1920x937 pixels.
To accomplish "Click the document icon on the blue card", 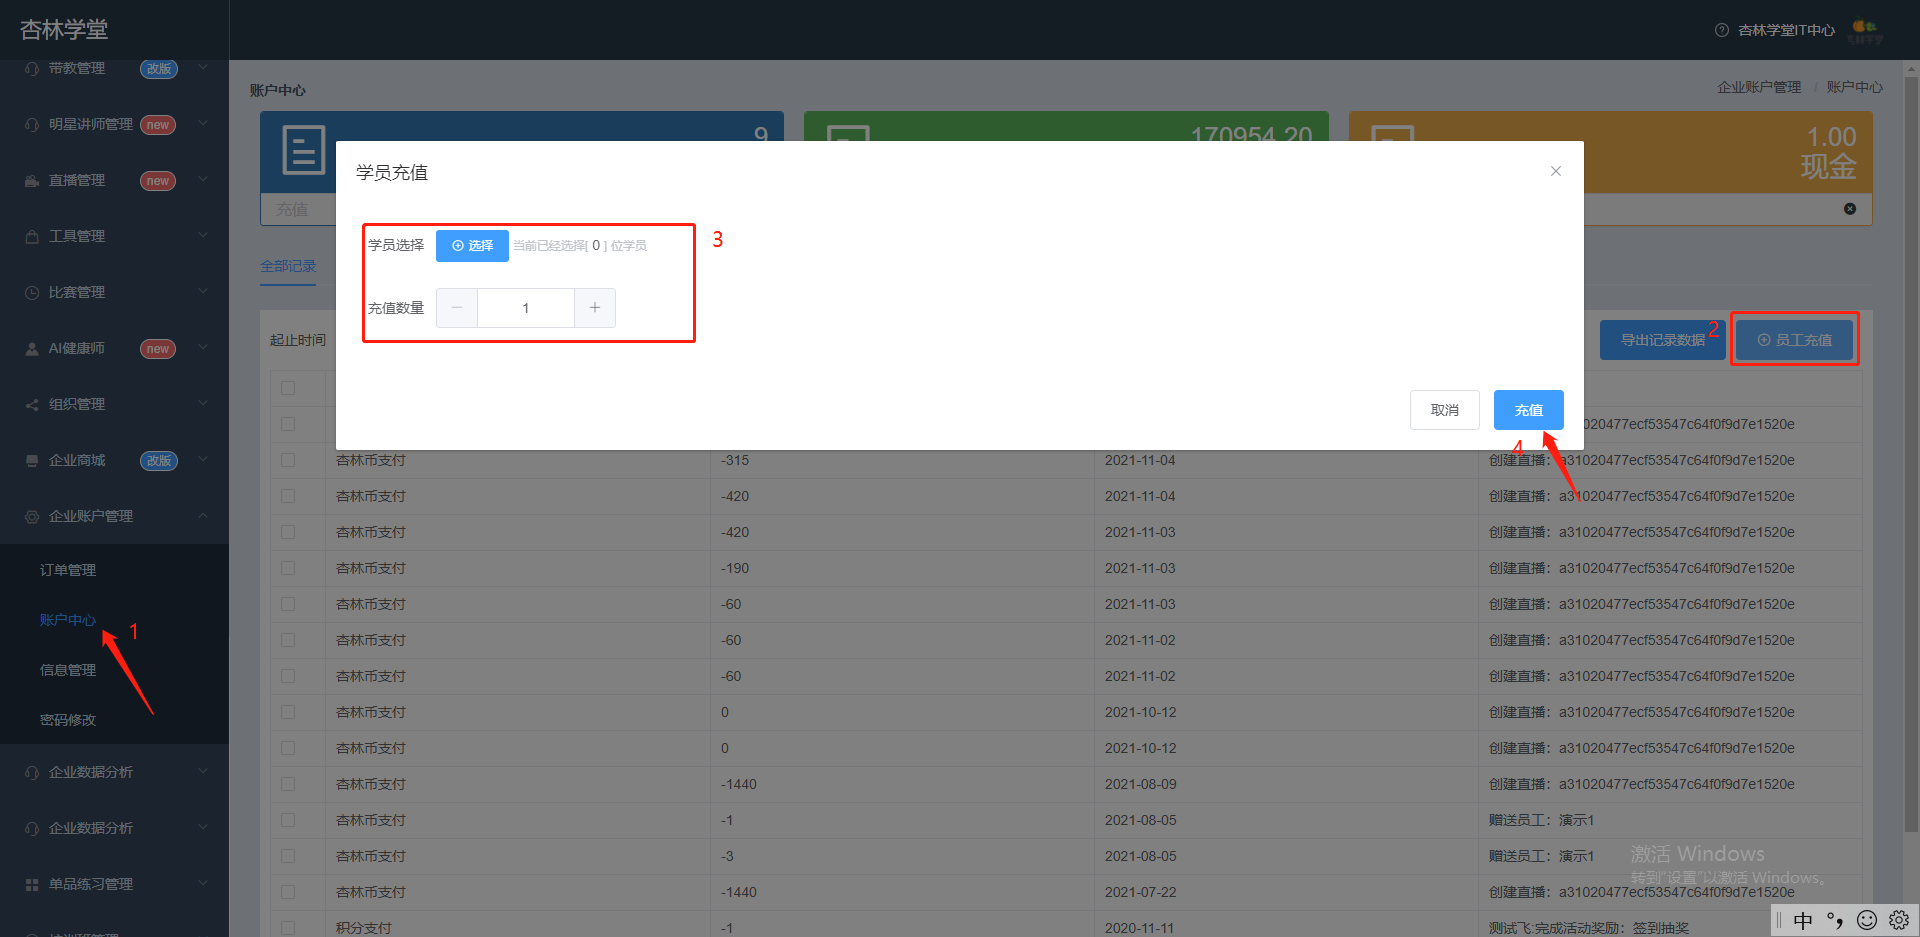I will pos(304,150).
